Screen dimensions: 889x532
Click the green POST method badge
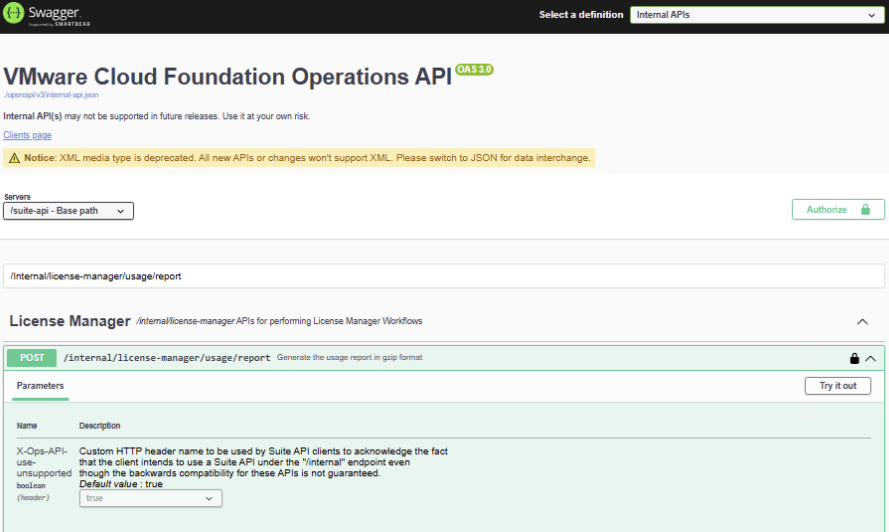click(32, 358)
